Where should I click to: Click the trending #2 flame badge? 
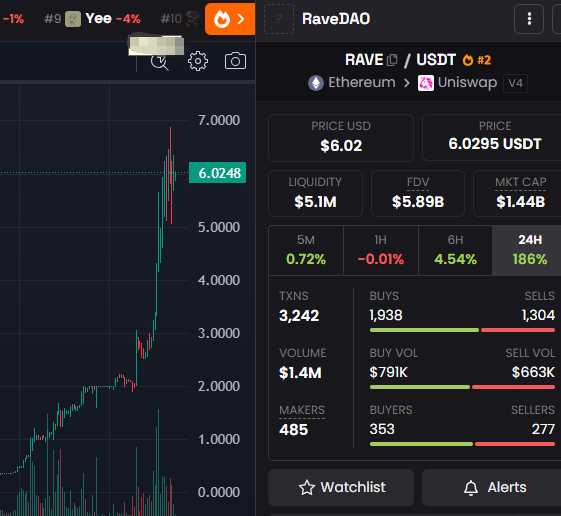[x=477, y=60]
